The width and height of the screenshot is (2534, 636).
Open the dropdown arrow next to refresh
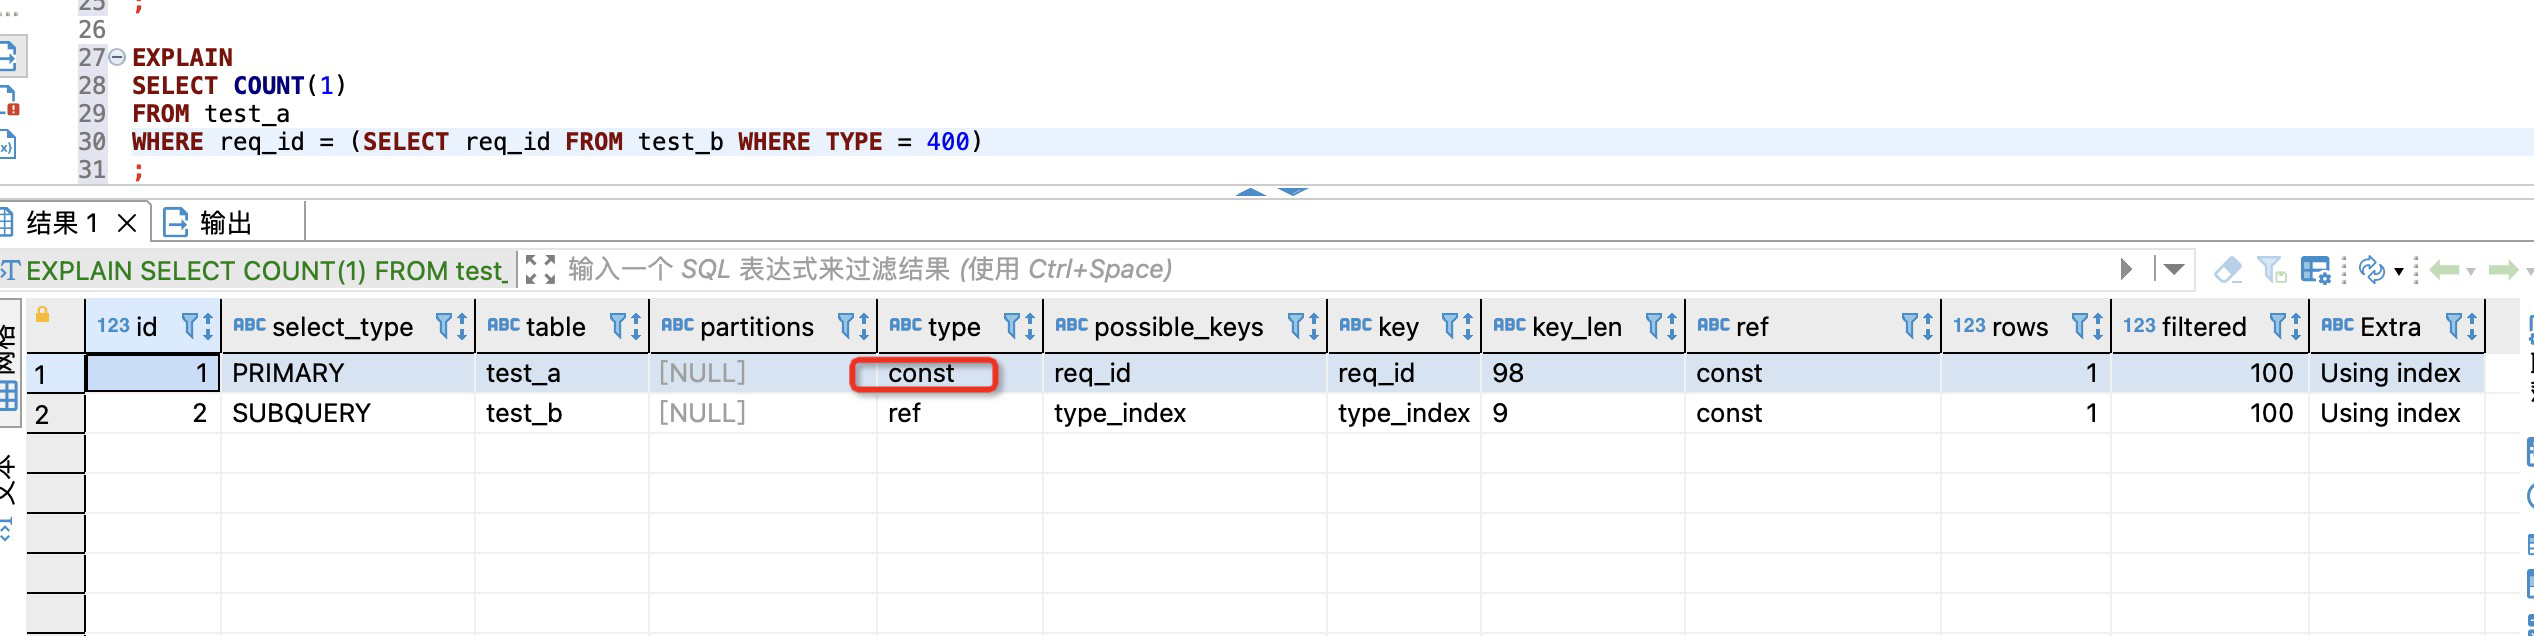coord(2398,271)
